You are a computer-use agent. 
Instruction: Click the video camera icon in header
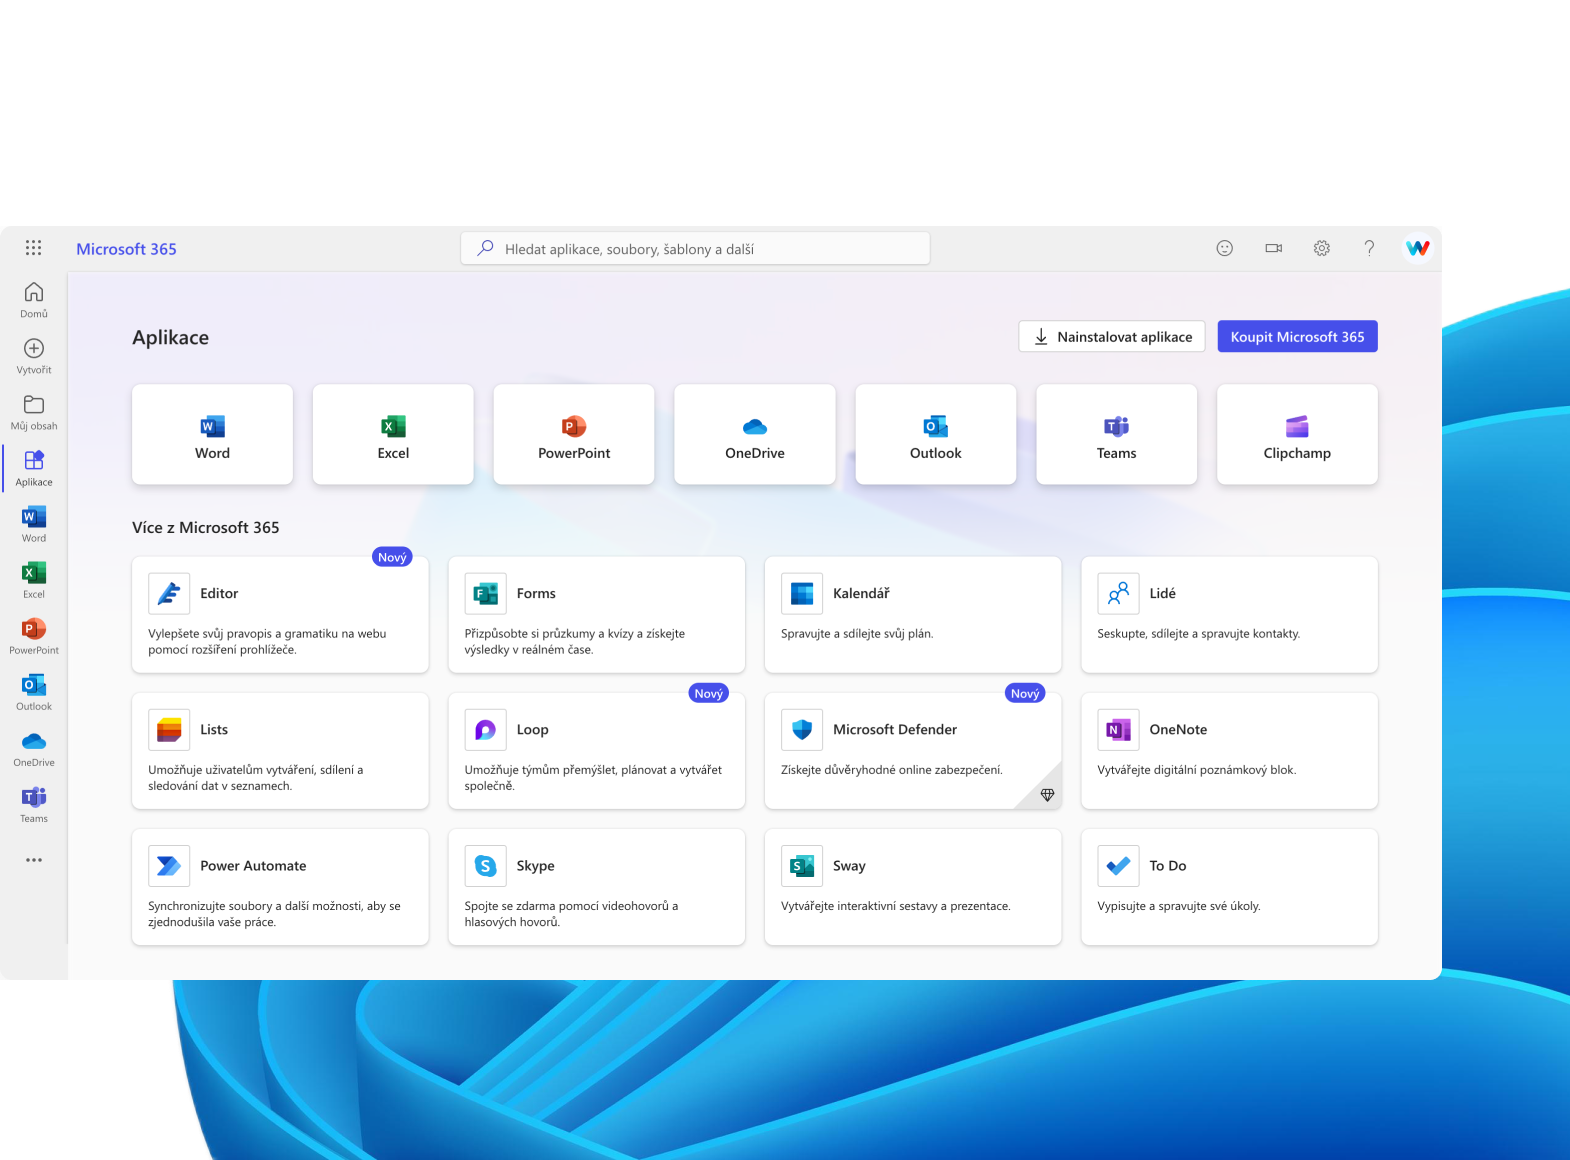tap(1273, 248)
